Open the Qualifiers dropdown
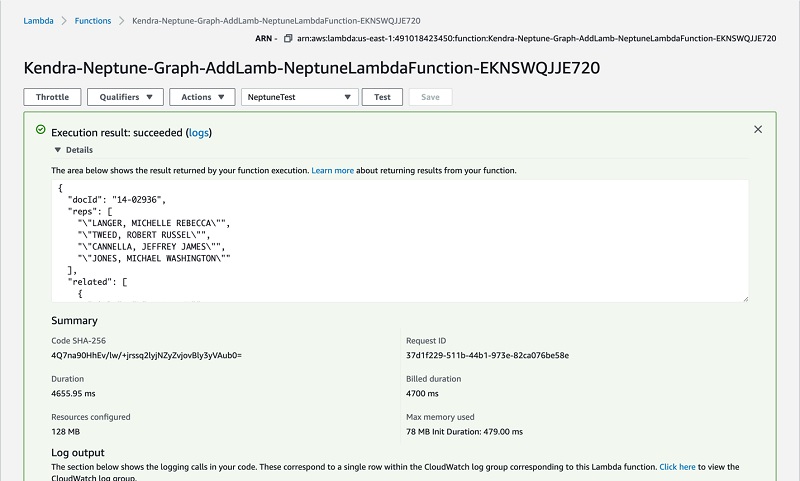This screenshot has height=481, width=800. (126, 97)
